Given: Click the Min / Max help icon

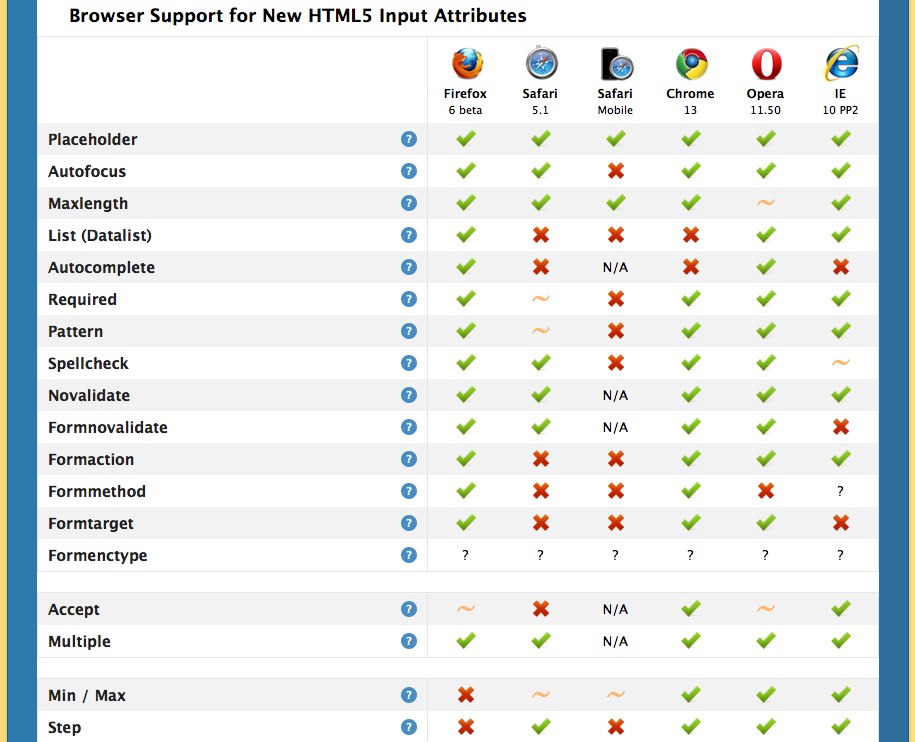Looking at the screenshot, I should tap(409, 695).
